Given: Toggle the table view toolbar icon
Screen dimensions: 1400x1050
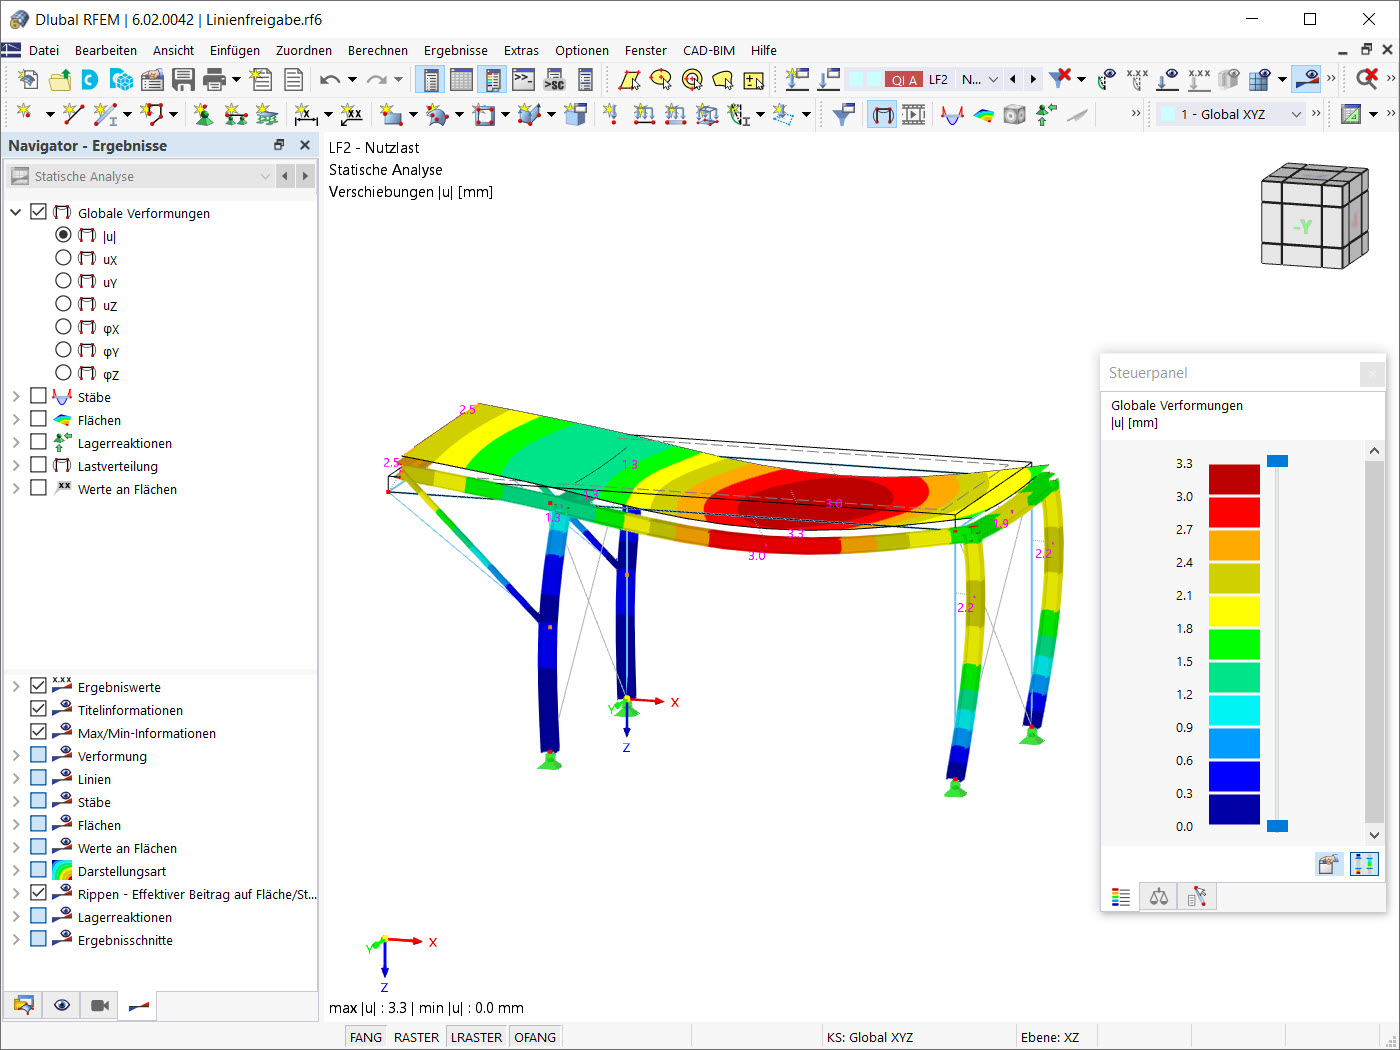Looking at the screenshot, I should click(461, 80).
